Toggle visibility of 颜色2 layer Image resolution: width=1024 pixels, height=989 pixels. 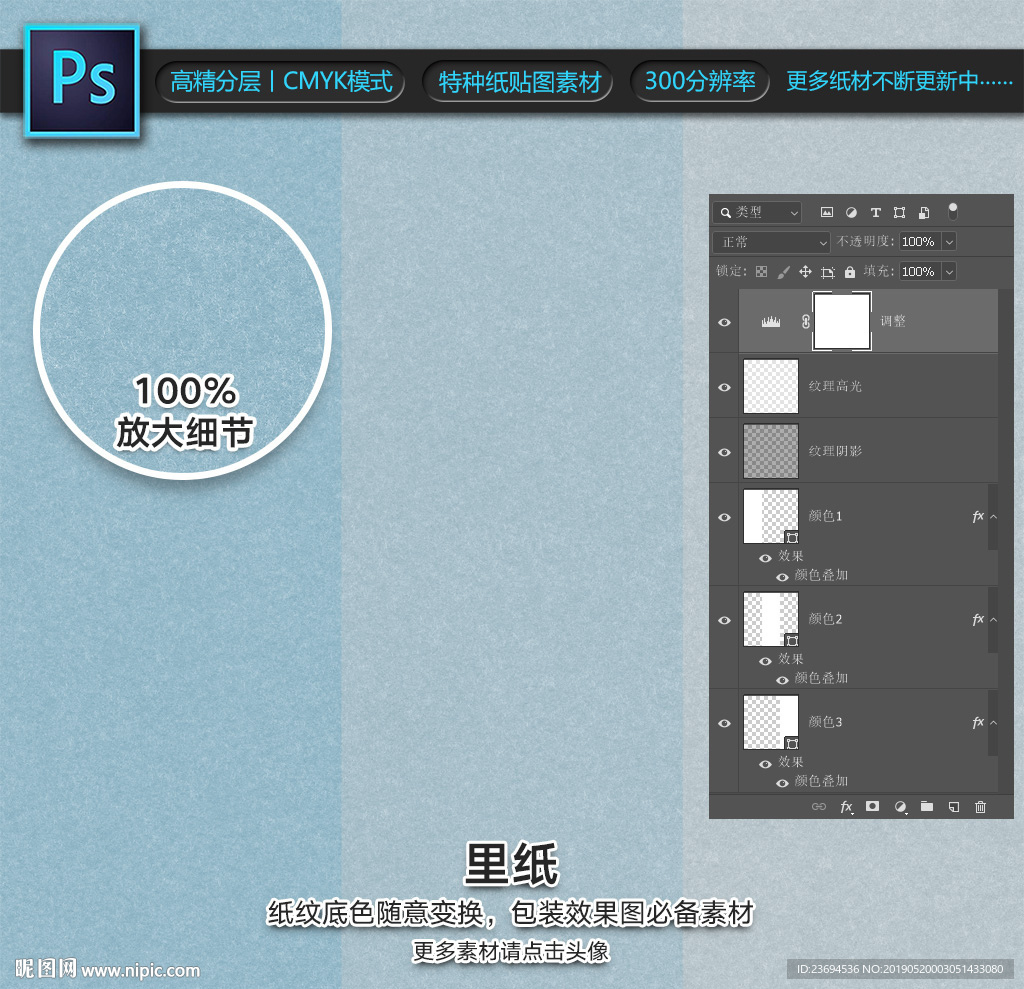[724, 621]
